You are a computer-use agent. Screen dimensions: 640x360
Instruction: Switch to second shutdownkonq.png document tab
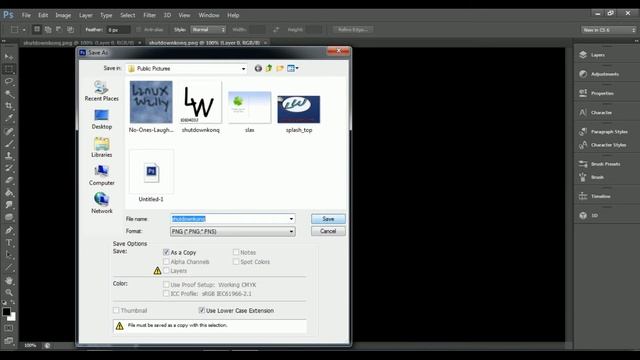point(205,42)
